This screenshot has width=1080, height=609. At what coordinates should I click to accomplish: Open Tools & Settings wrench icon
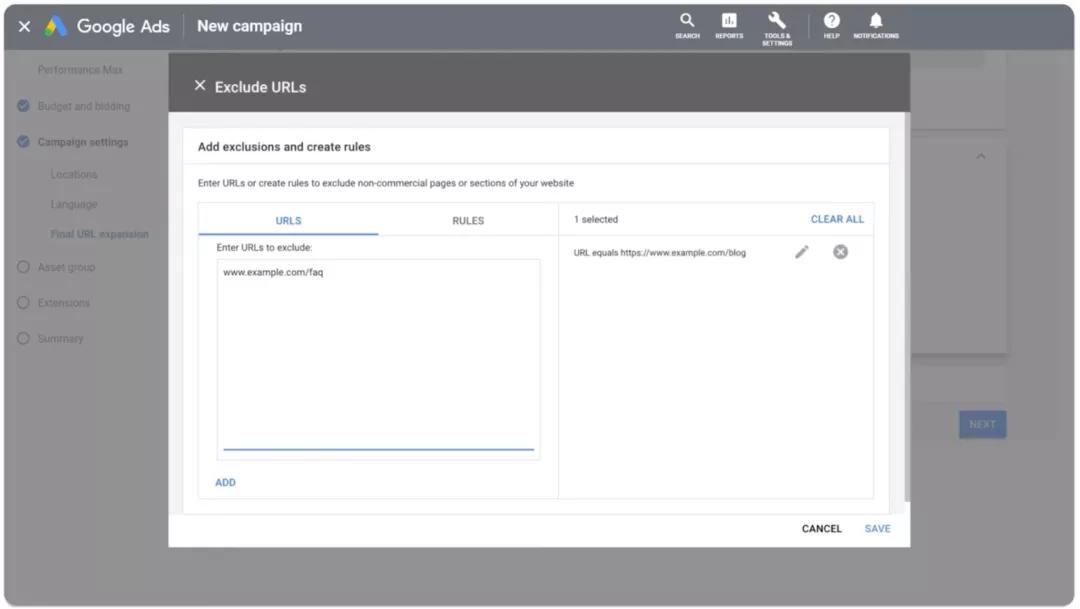tap(777, 28)
